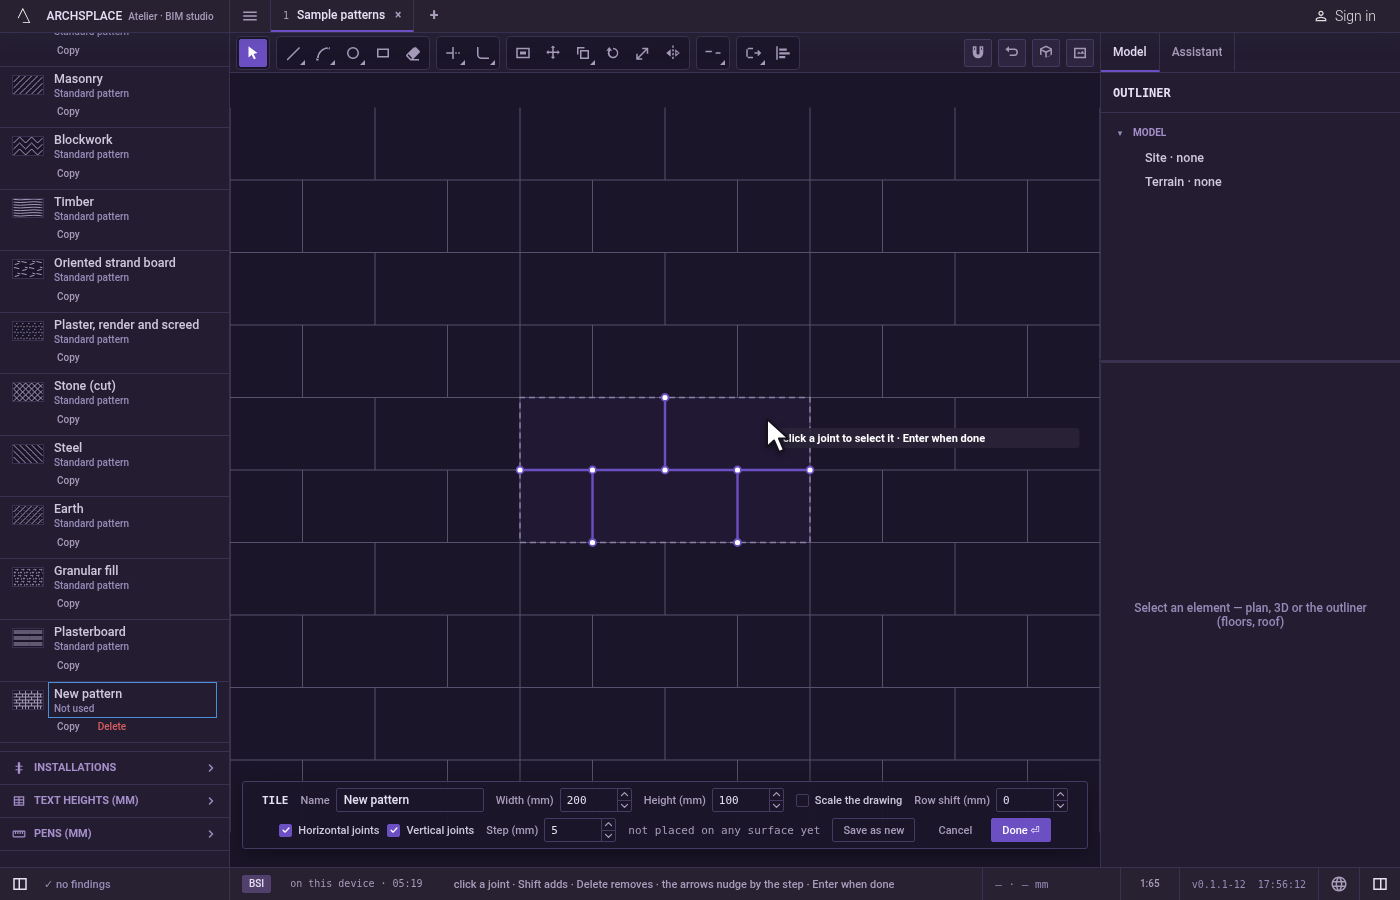Image resolution: width=1400 pixels, height=900 pixels.
Task: Toggle the right panel layout icon in status bar
Action: [x=1380, y=884]
